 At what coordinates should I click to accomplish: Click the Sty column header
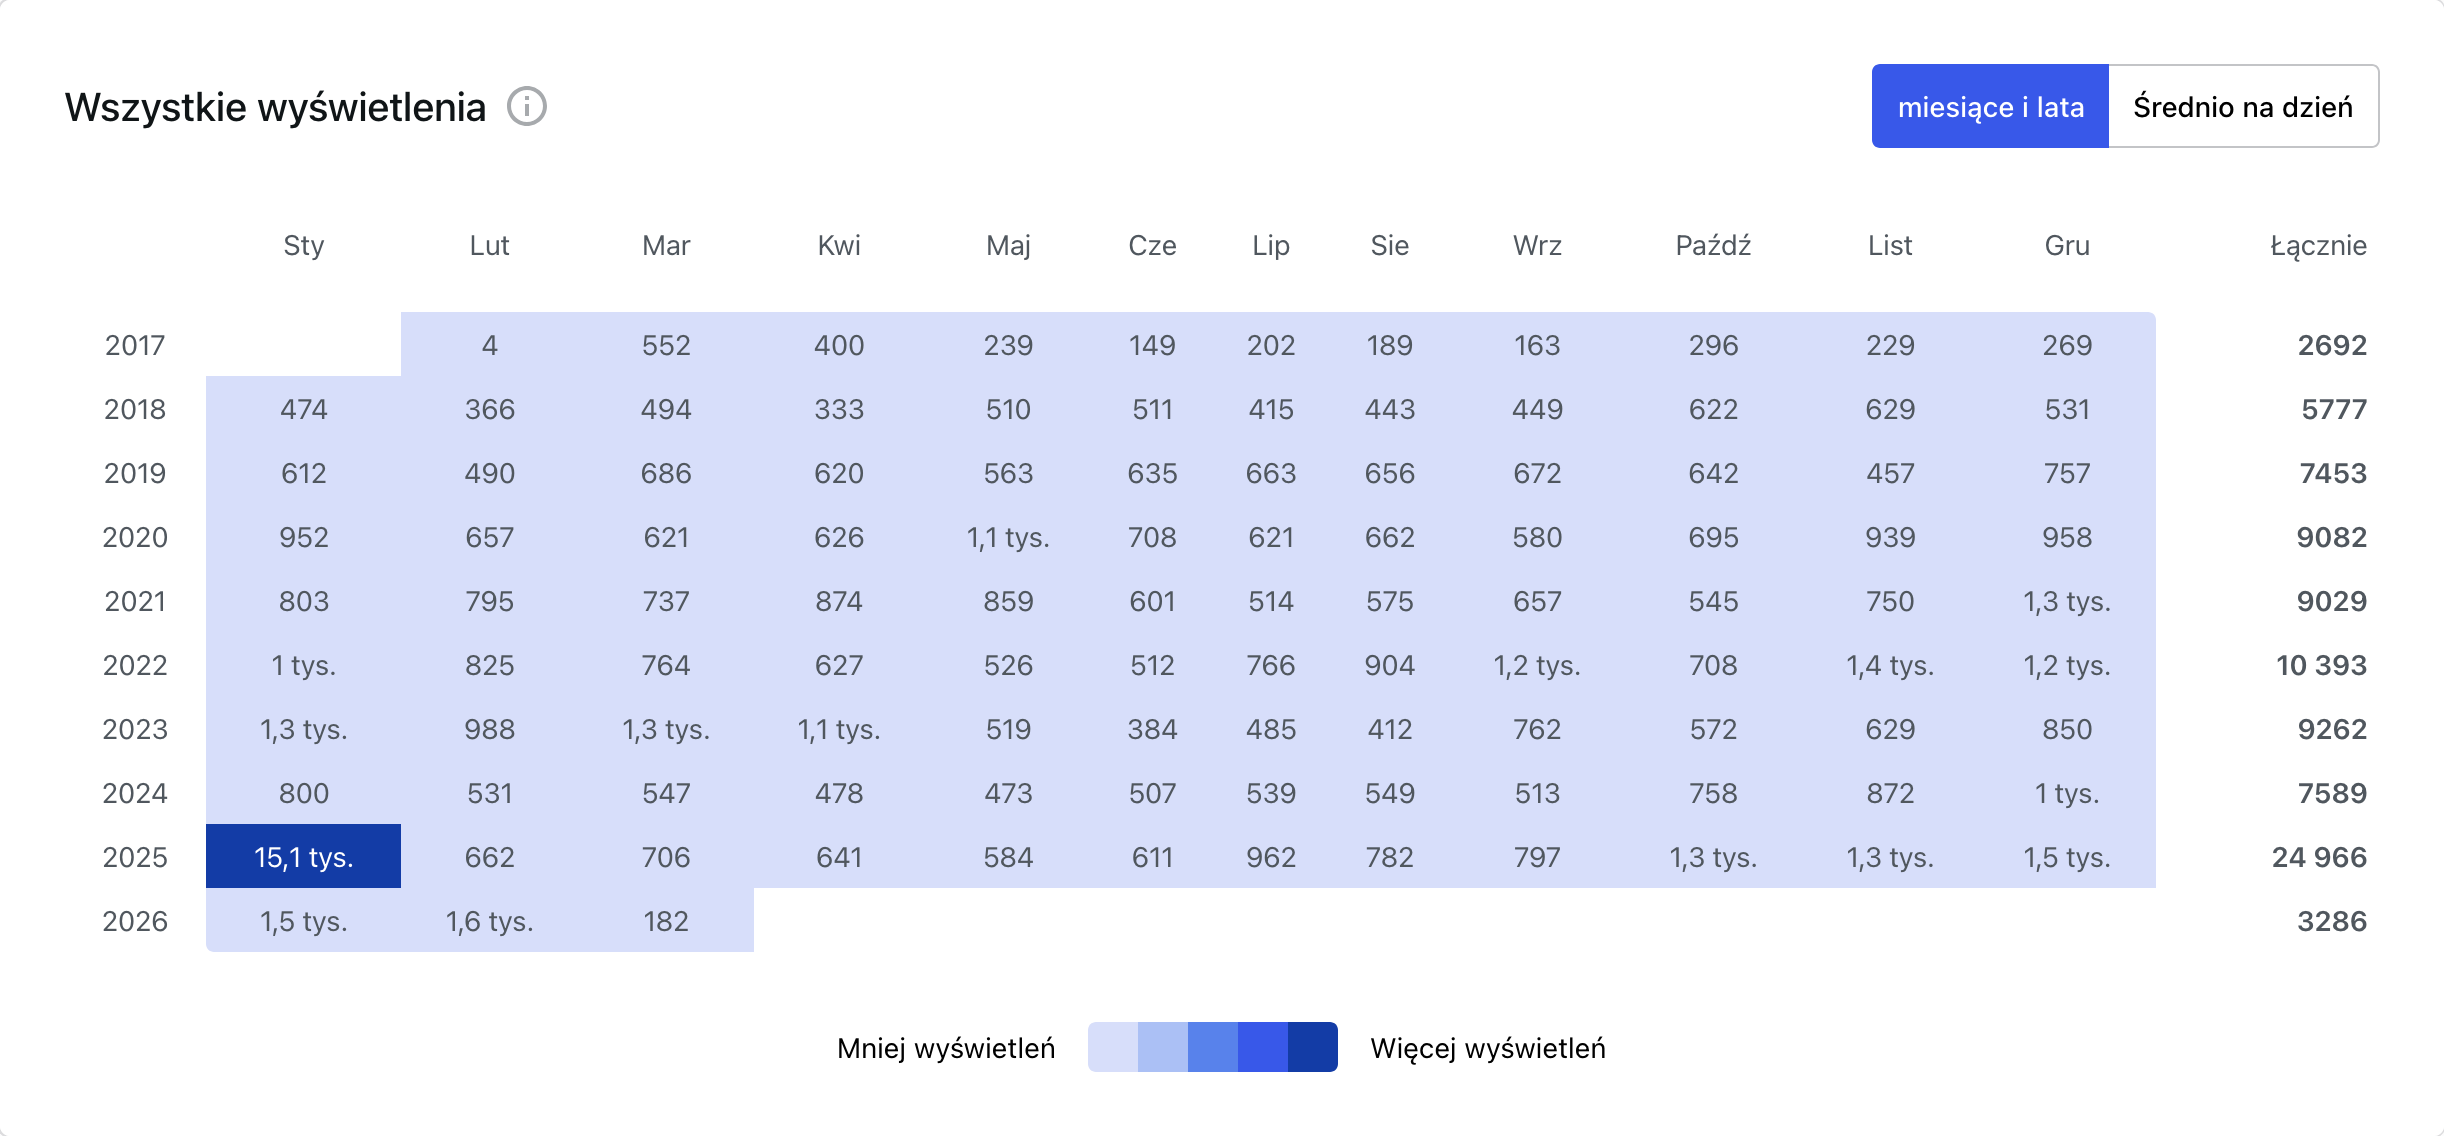click(x=303, y=245)
